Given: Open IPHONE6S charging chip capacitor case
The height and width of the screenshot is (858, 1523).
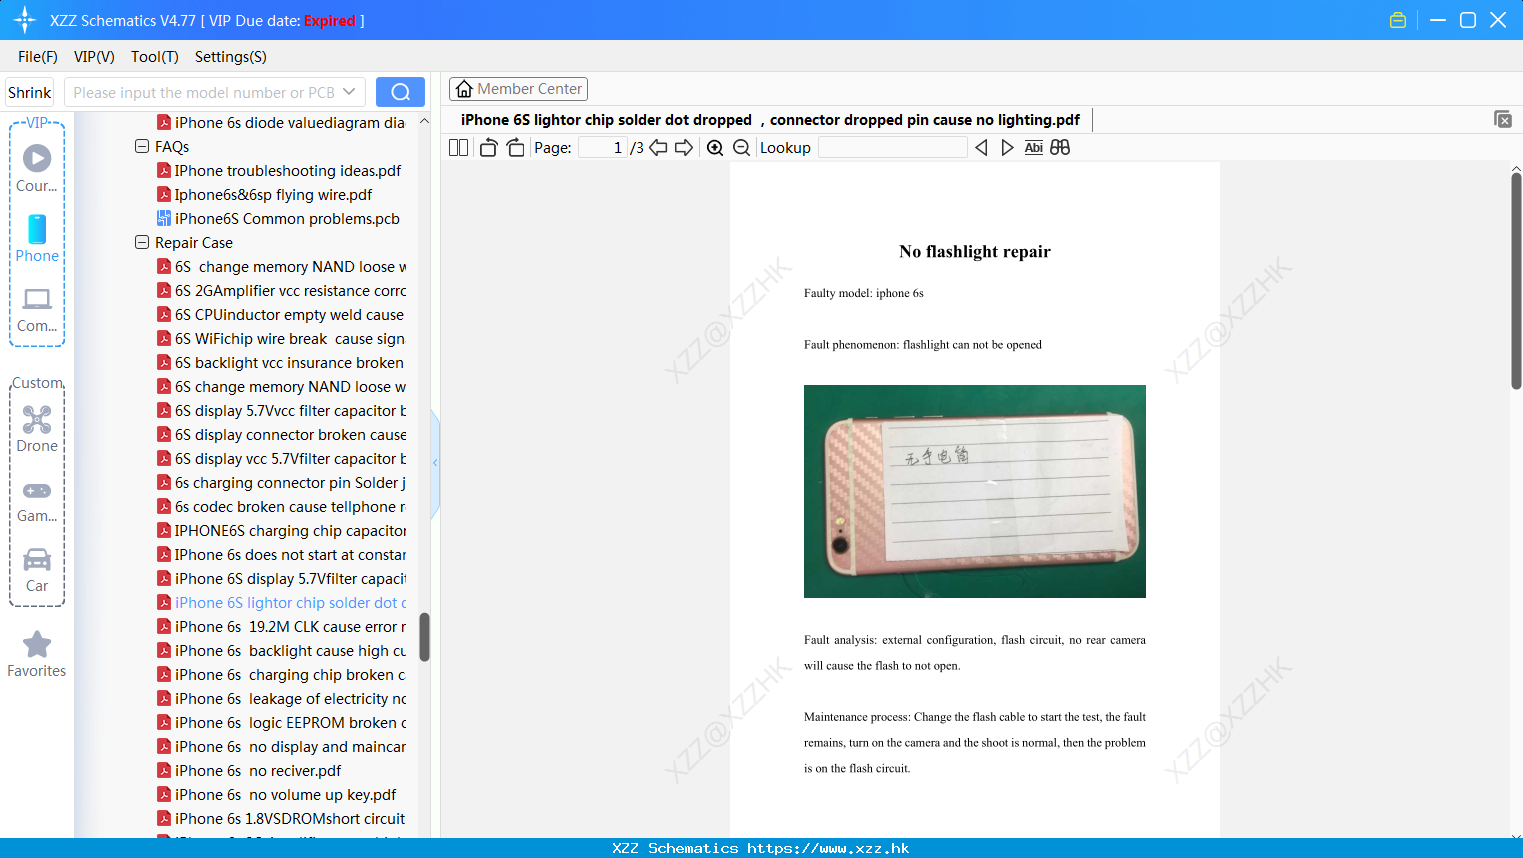Looking at the screenshot, I should click(290, 531).
